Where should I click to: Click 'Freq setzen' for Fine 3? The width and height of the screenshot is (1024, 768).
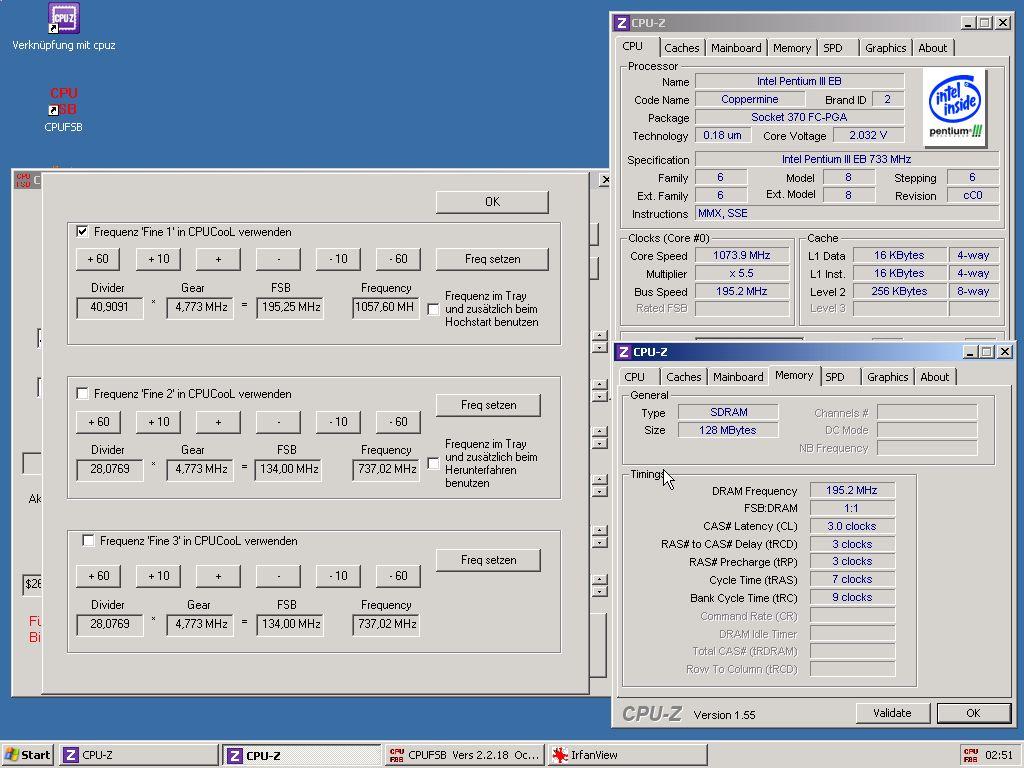[x=488, y=560]
